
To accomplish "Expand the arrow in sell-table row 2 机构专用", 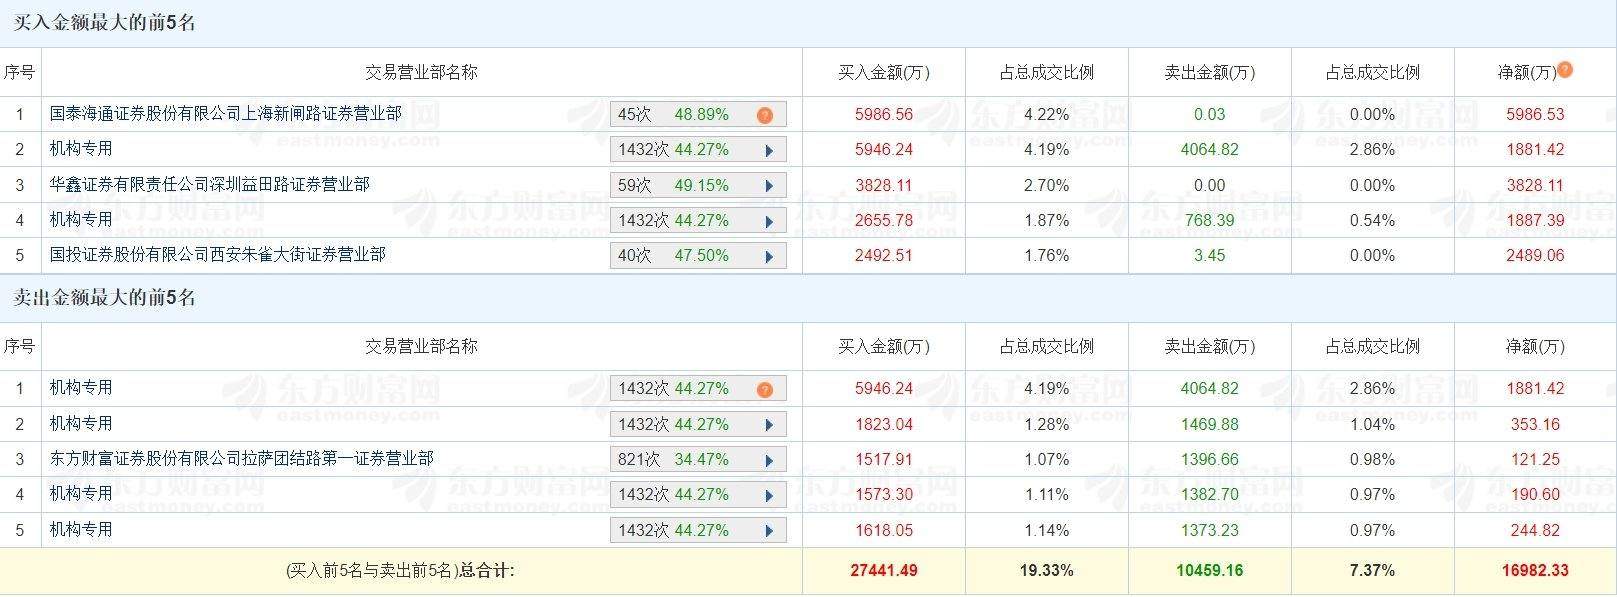I will [x=769, y=425].
